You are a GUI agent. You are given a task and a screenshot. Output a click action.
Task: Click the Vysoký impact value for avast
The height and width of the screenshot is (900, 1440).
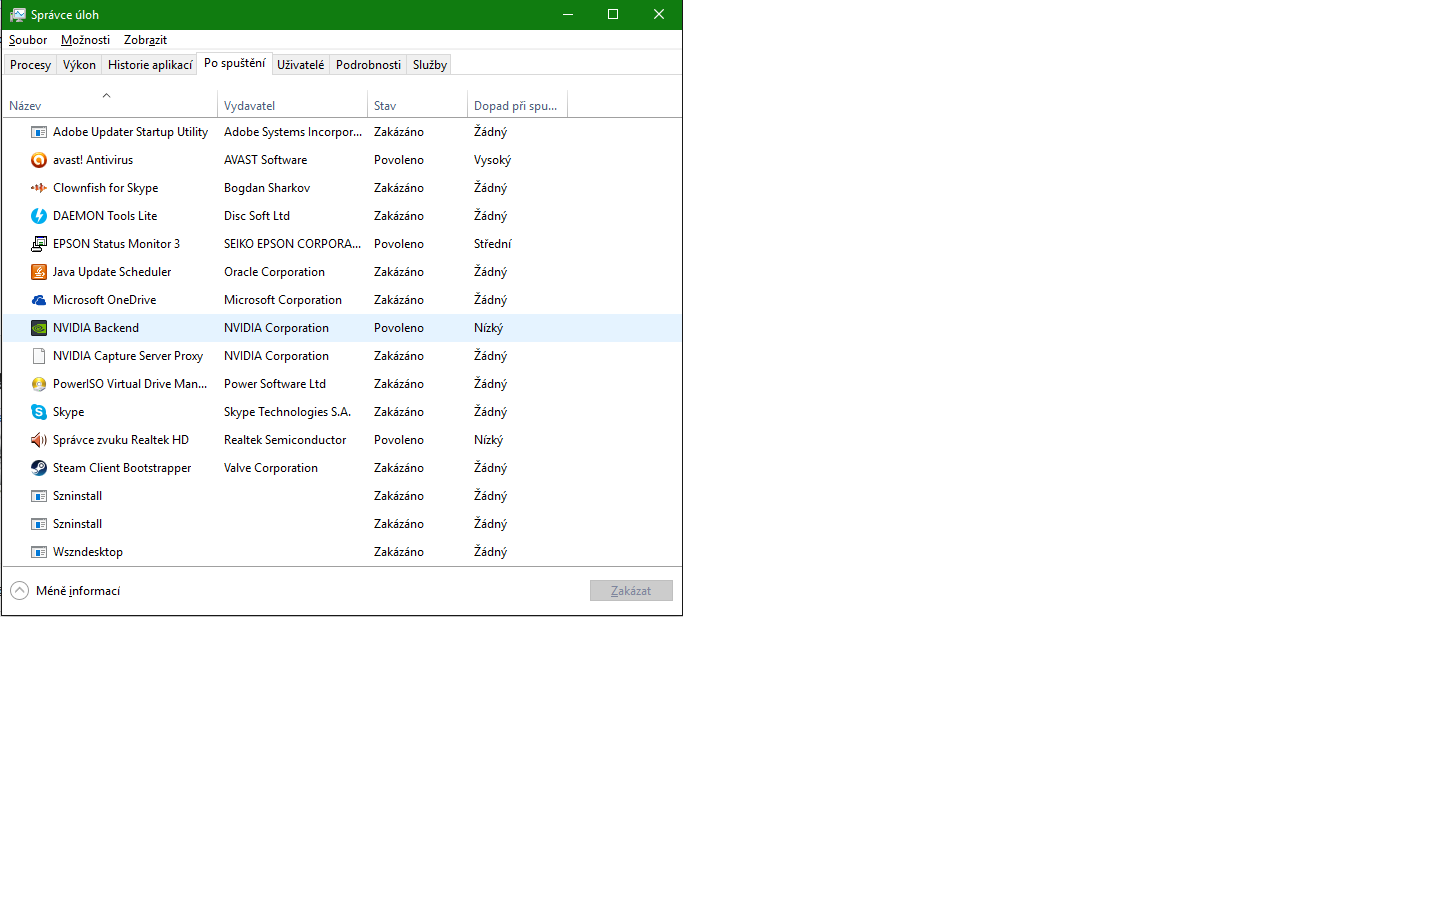(492, 160)
